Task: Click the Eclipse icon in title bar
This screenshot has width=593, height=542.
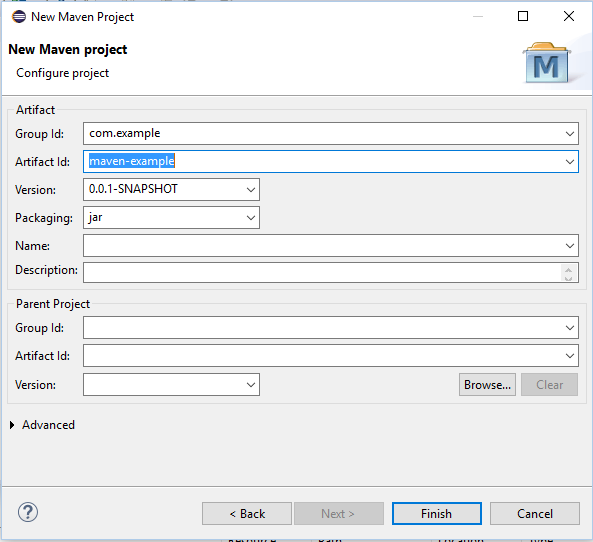Action: click(x=19, y=17)
